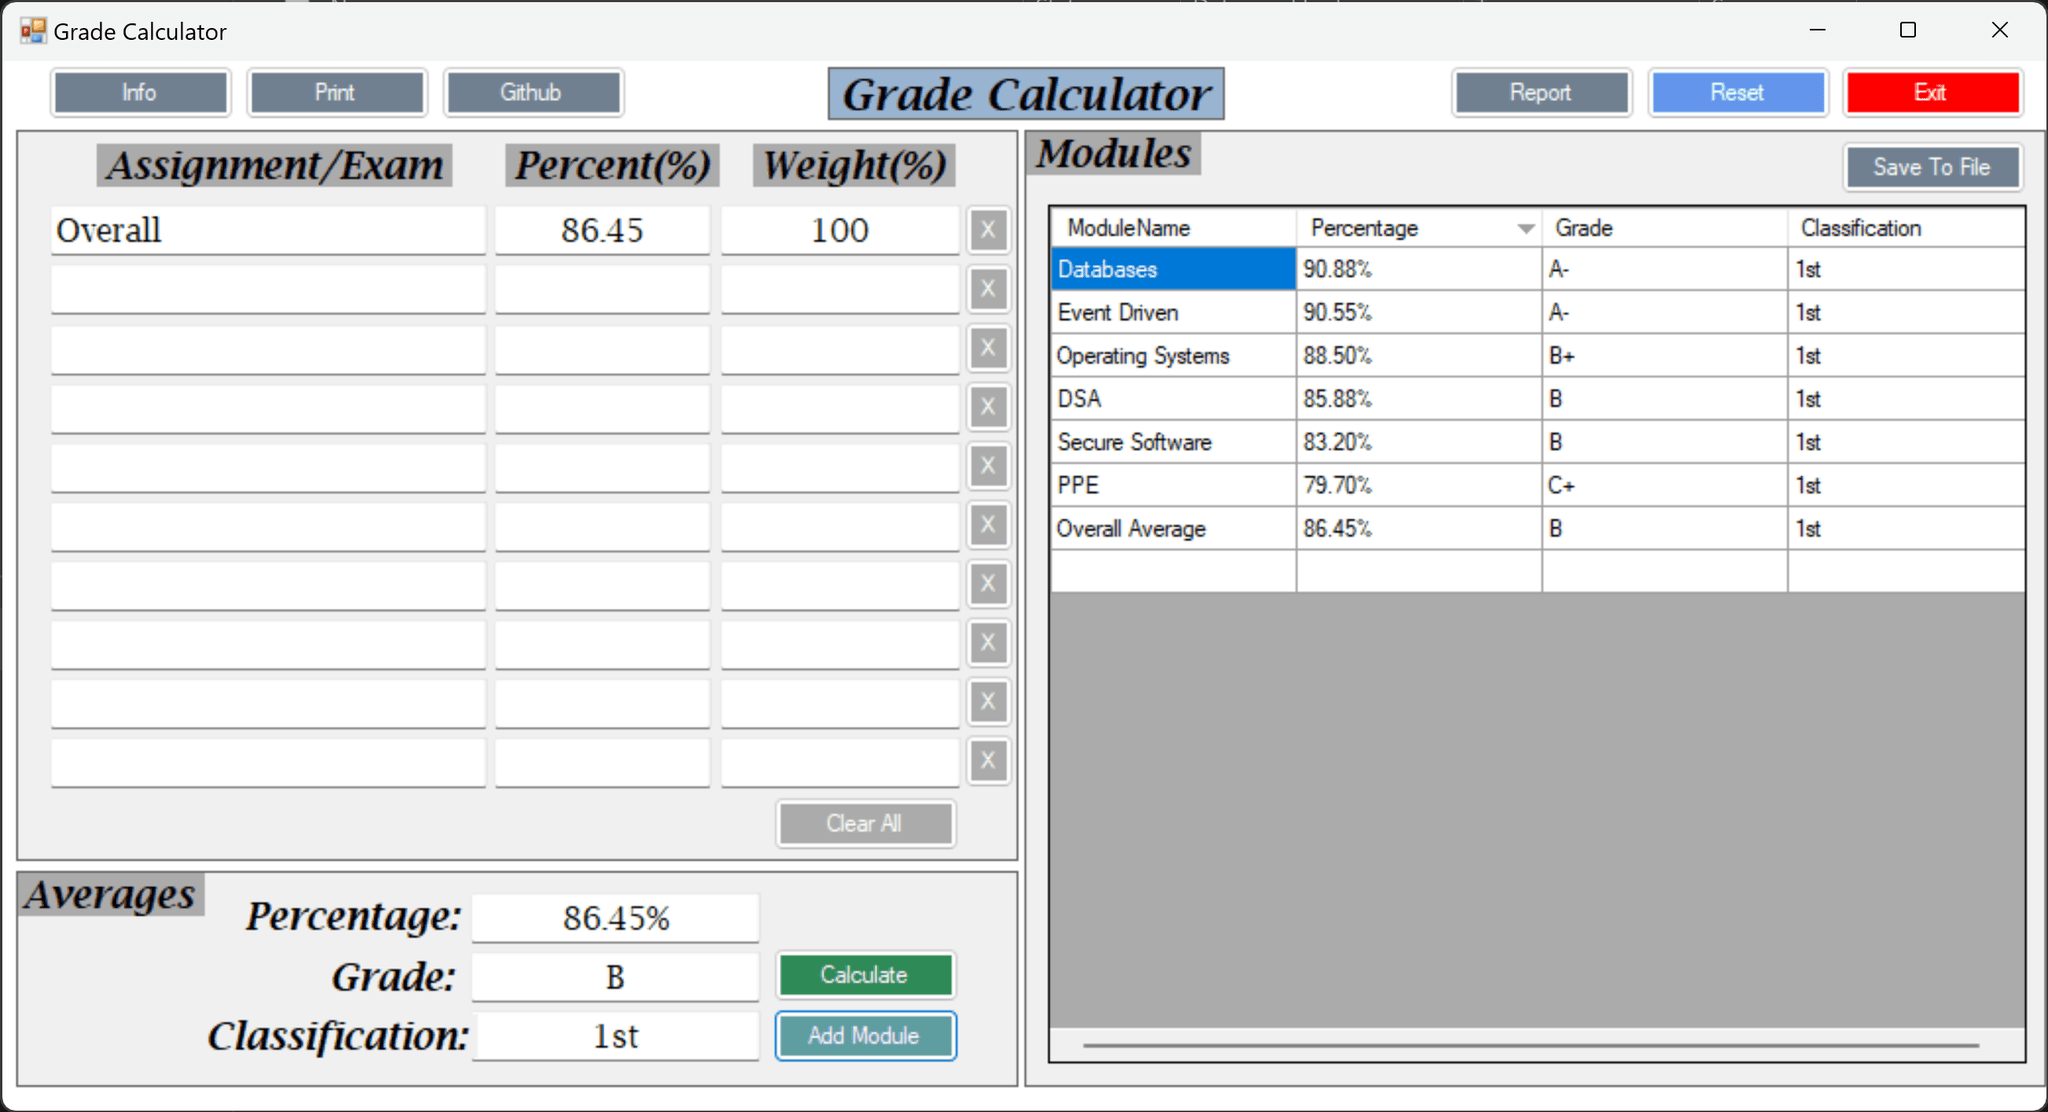Click the Classification field showing 1st
Viewport: 2048px width, 1112px height.
pos(615,1036)
